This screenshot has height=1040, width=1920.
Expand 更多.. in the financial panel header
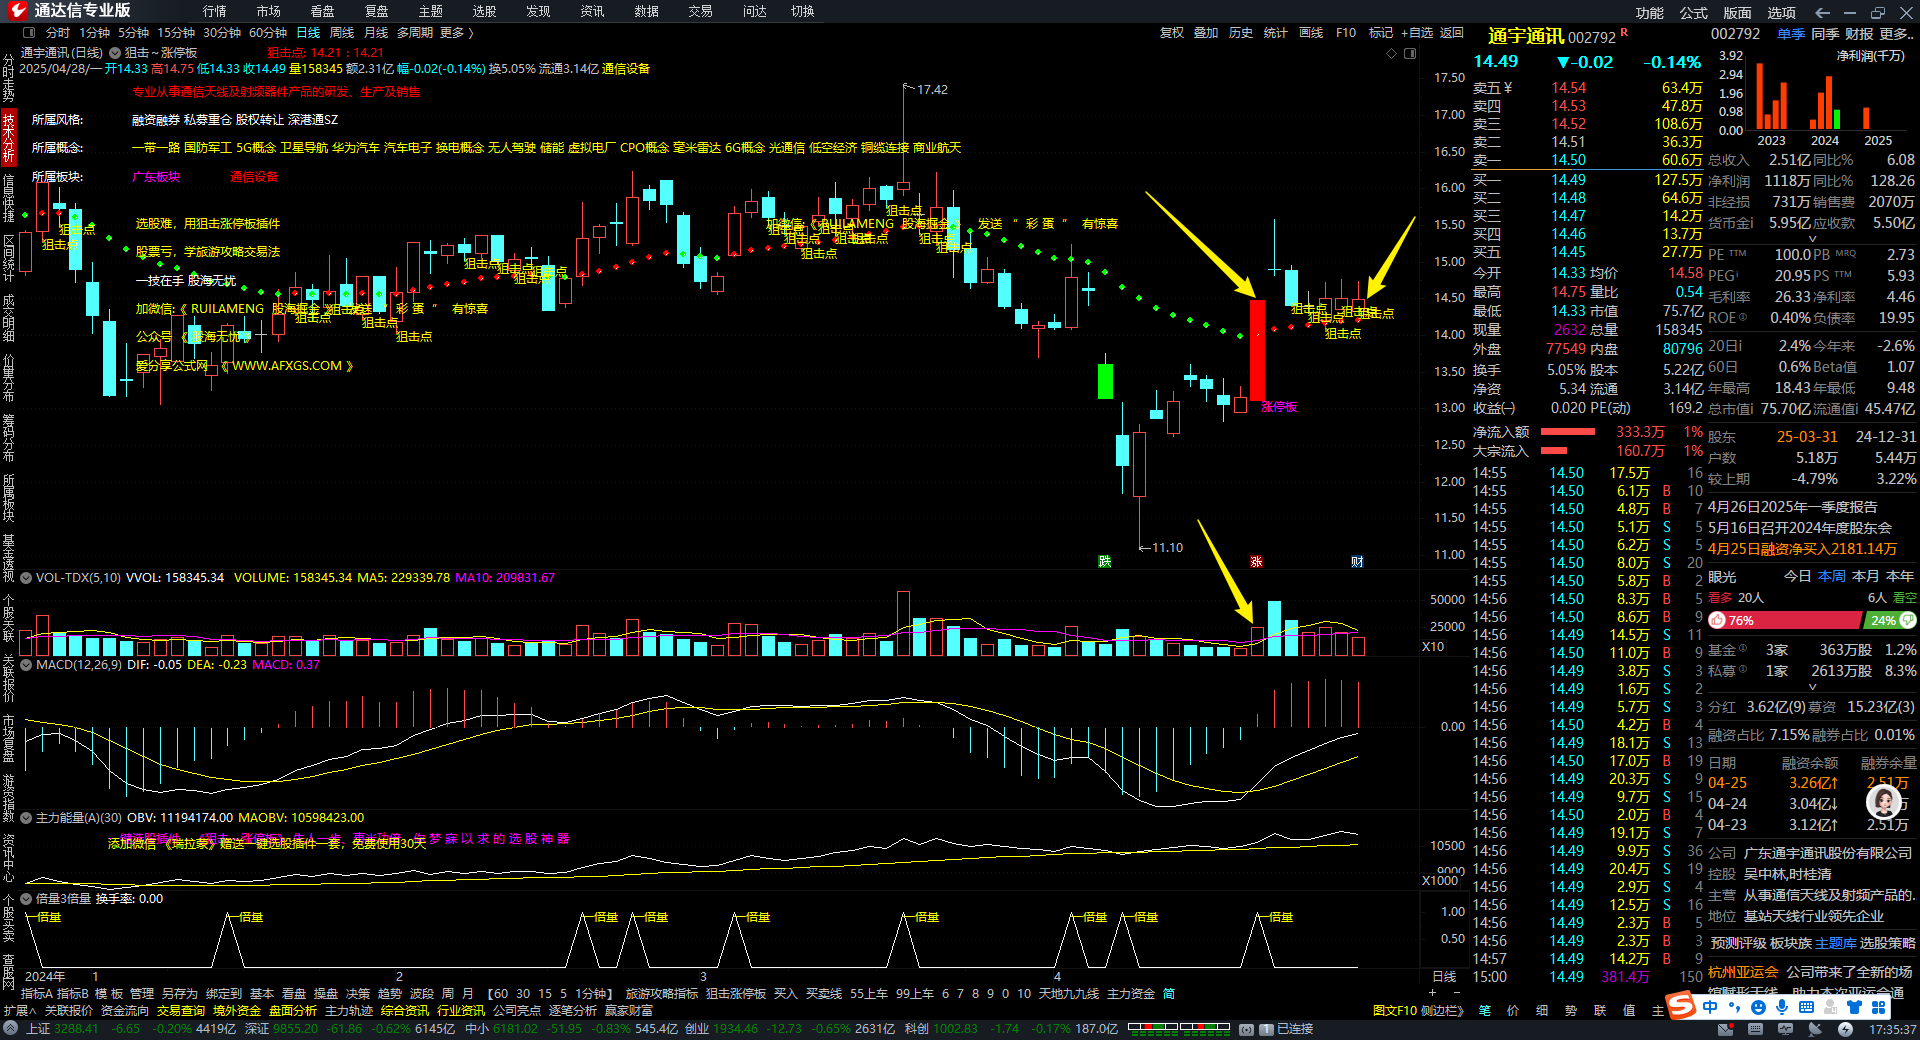(1896, 34)
